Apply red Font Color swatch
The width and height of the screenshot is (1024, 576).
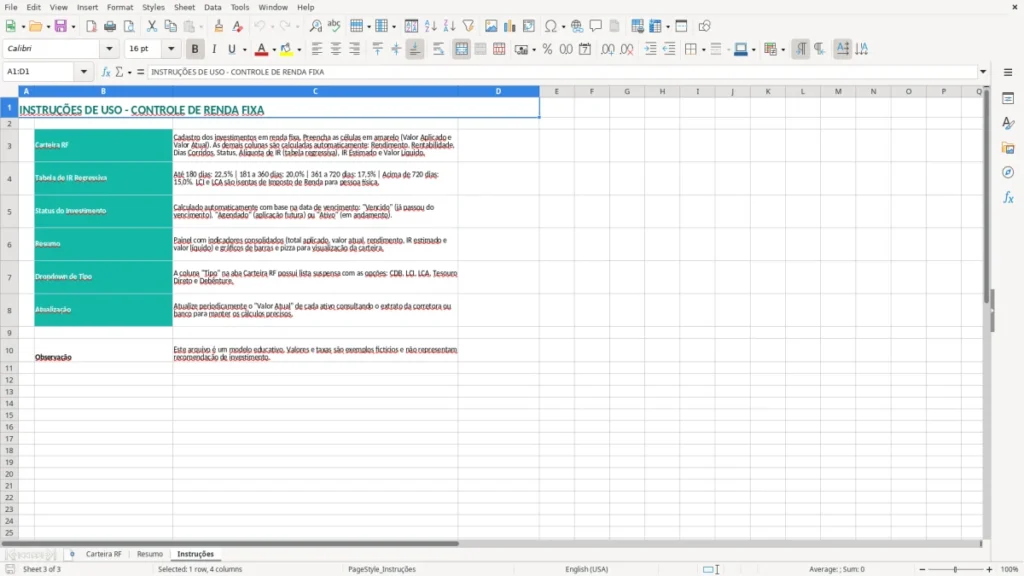261,49
